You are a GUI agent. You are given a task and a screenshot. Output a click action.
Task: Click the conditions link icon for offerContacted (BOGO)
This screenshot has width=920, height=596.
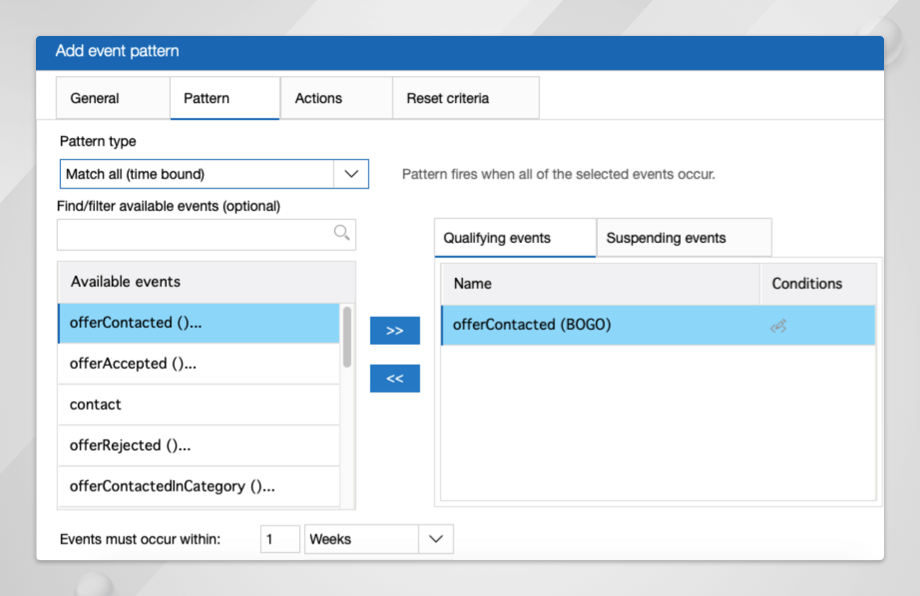(778, 326)
